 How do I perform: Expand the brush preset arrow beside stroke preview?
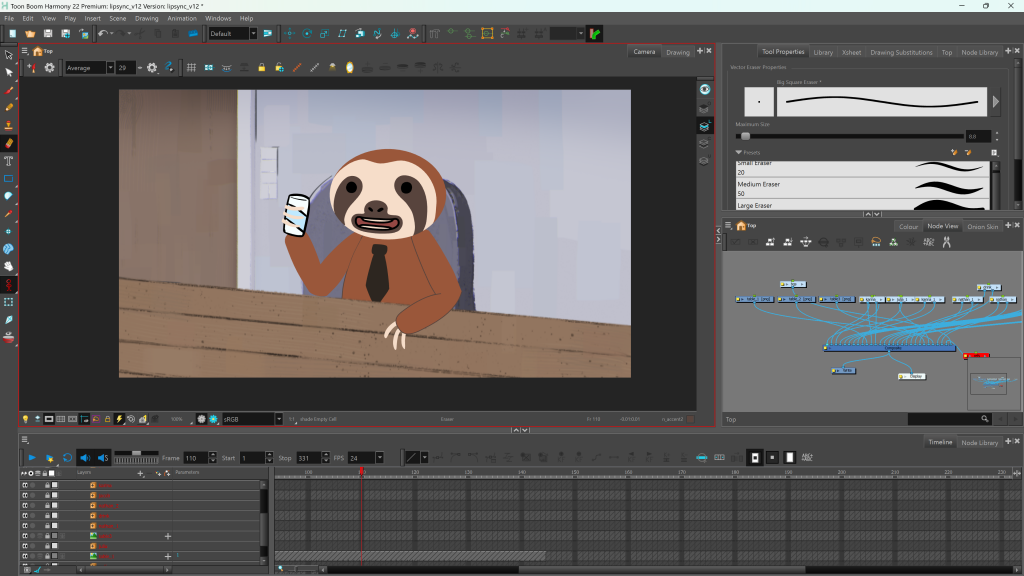pyautogui.click(x=995, y=102)
